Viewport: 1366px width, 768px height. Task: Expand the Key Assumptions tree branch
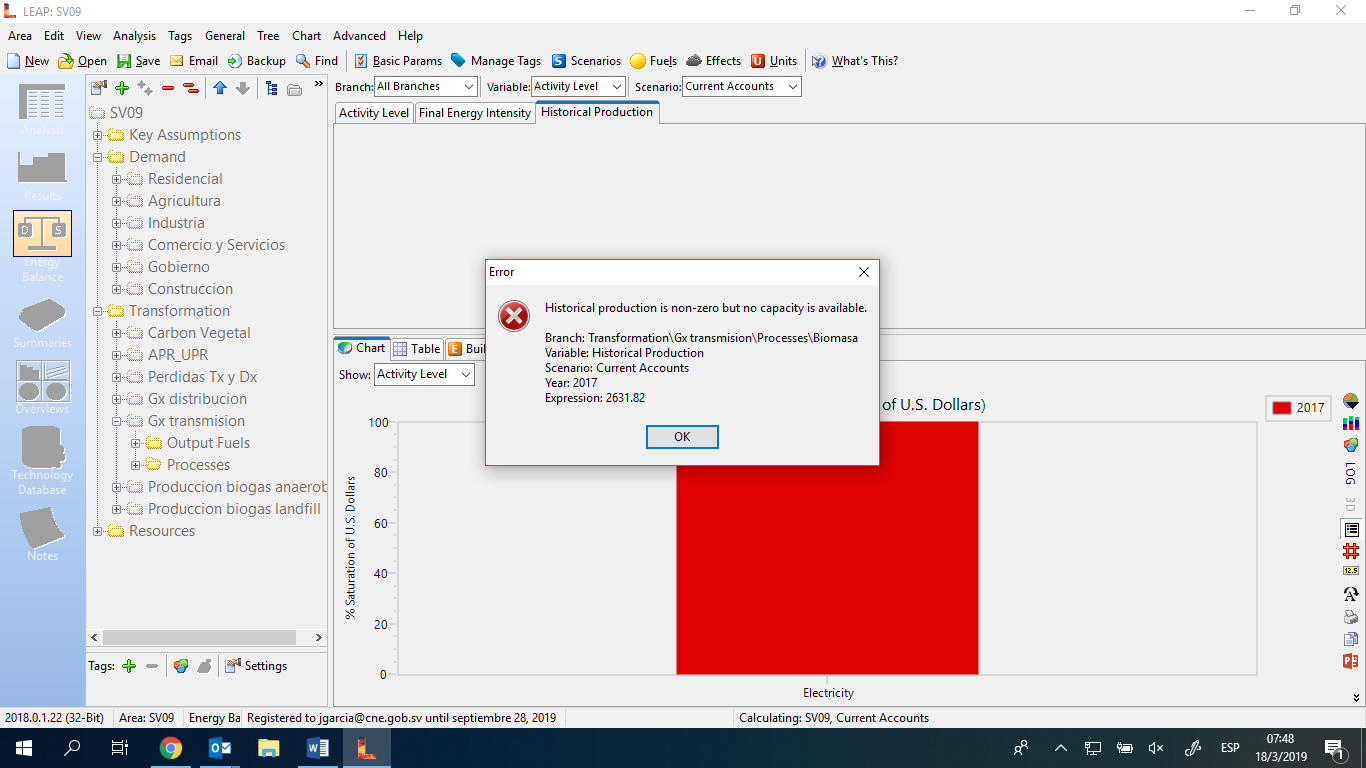pyautogui.click(x=97, y=135)
